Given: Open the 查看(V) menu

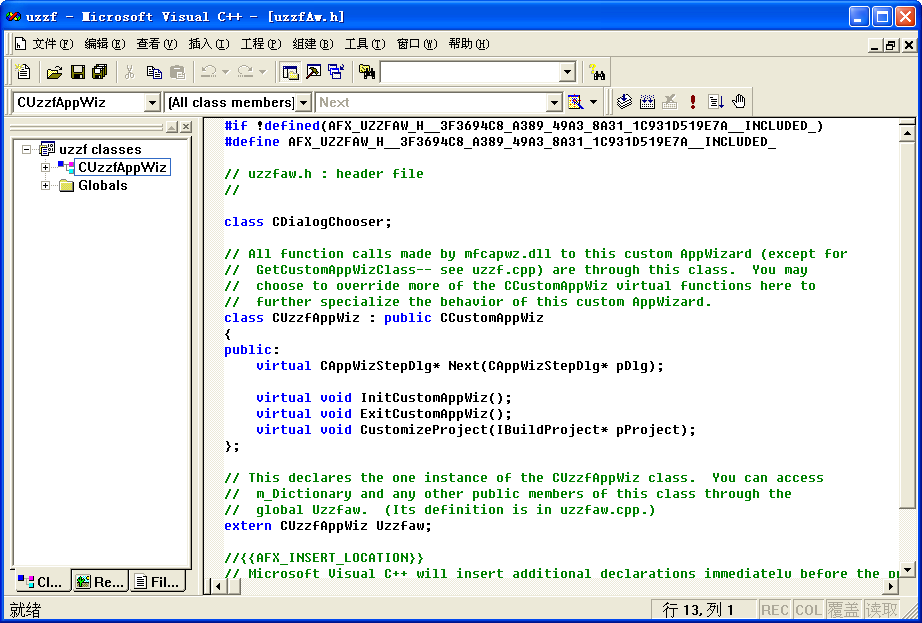Looking at the screenshot, I should click(157, 44).
